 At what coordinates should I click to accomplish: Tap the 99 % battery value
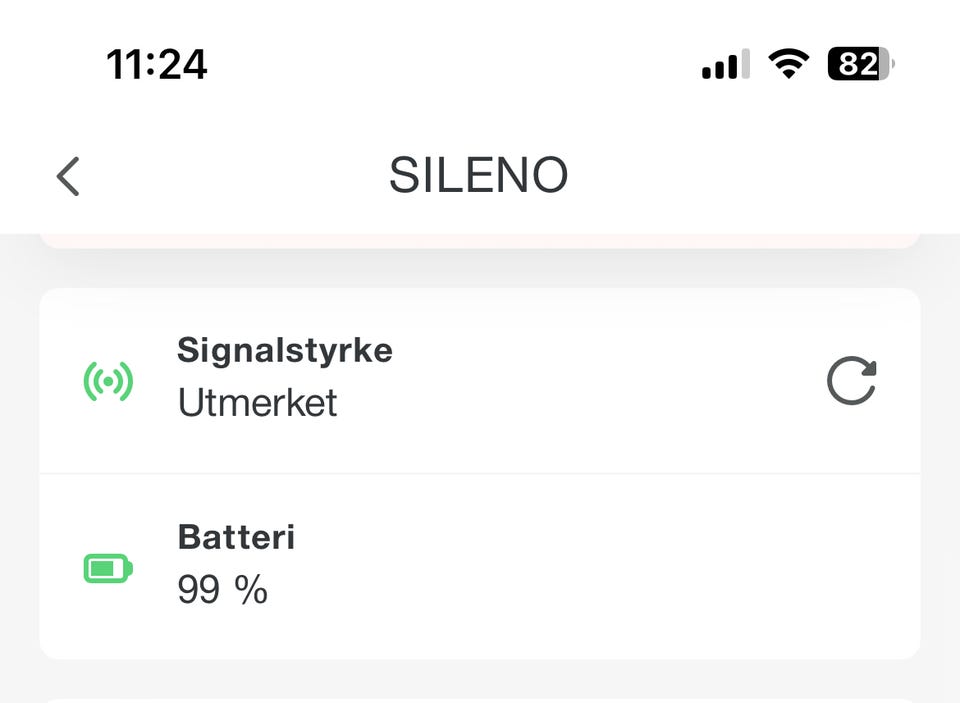click(222, 590)
